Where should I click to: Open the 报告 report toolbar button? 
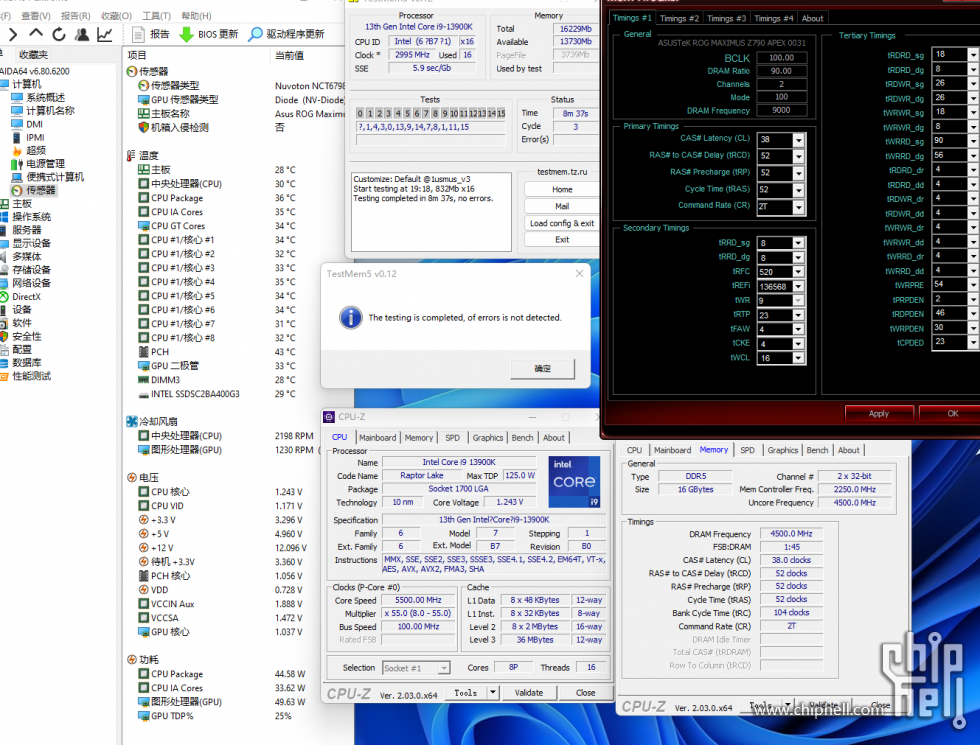click(151, 34)
